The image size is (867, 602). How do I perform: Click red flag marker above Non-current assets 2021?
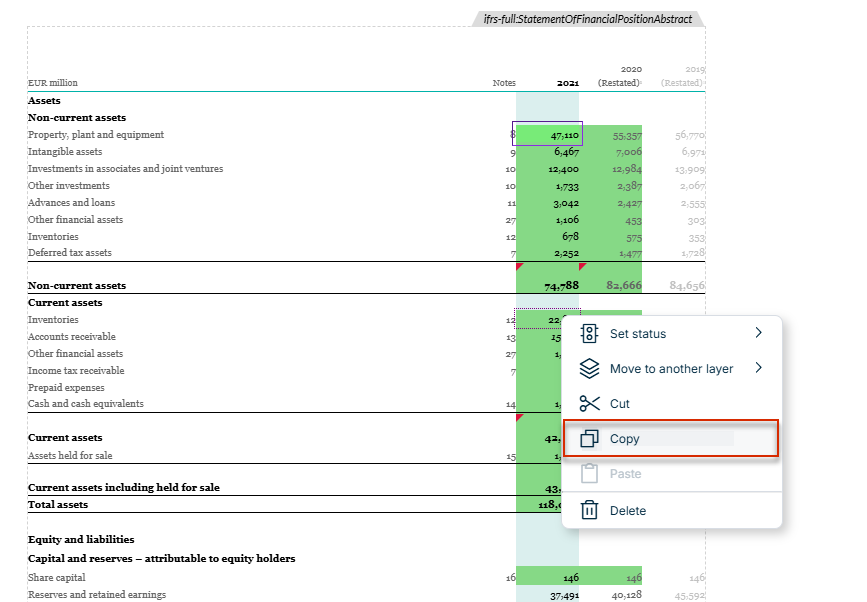(x=519, y=266)
